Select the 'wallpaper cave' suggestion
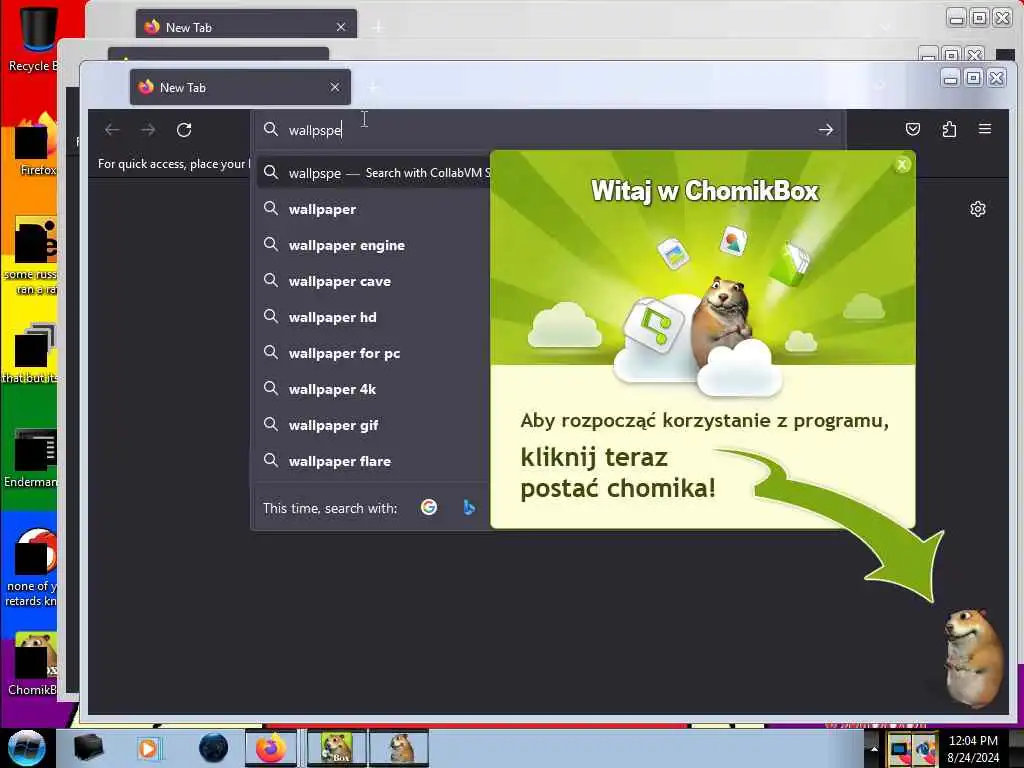This screenshot has width=1024, height=768. click(x=372, y=281)
